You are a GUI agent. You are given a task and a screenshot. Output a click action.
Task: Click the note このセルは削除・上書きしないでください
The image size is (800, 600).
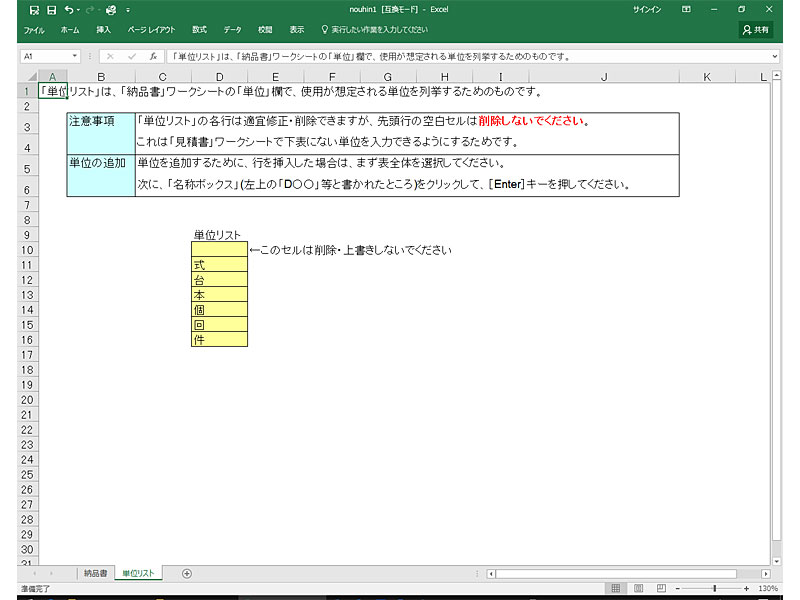[351, 250]
